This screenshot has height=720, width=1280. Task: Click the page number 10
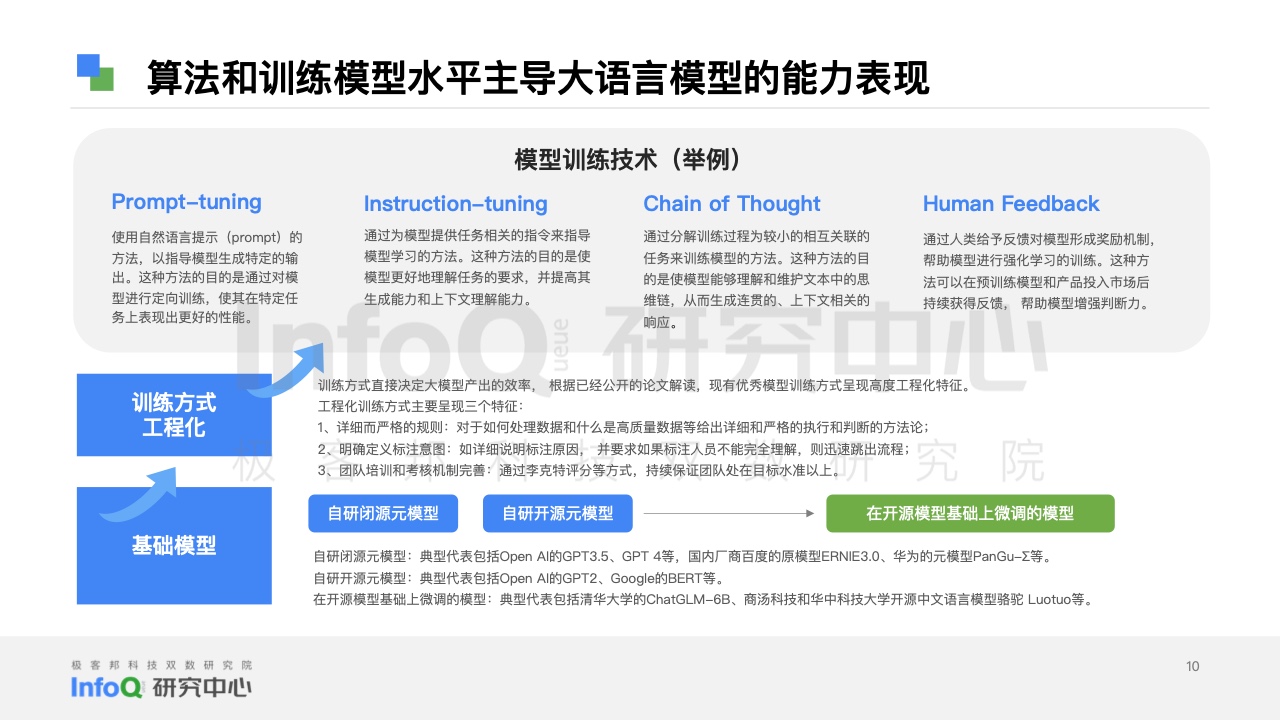click(1193, 666)
